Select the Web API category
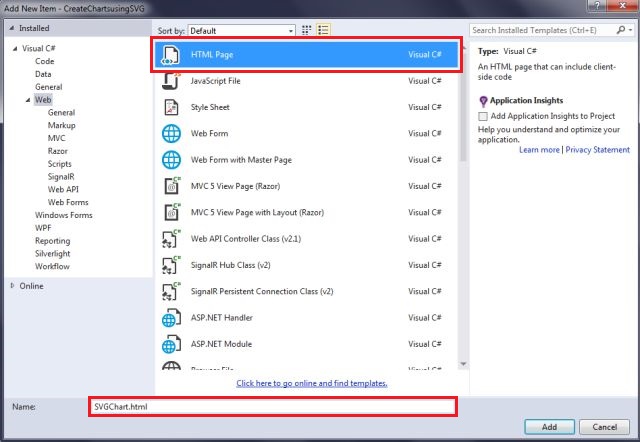 [63, 189]
